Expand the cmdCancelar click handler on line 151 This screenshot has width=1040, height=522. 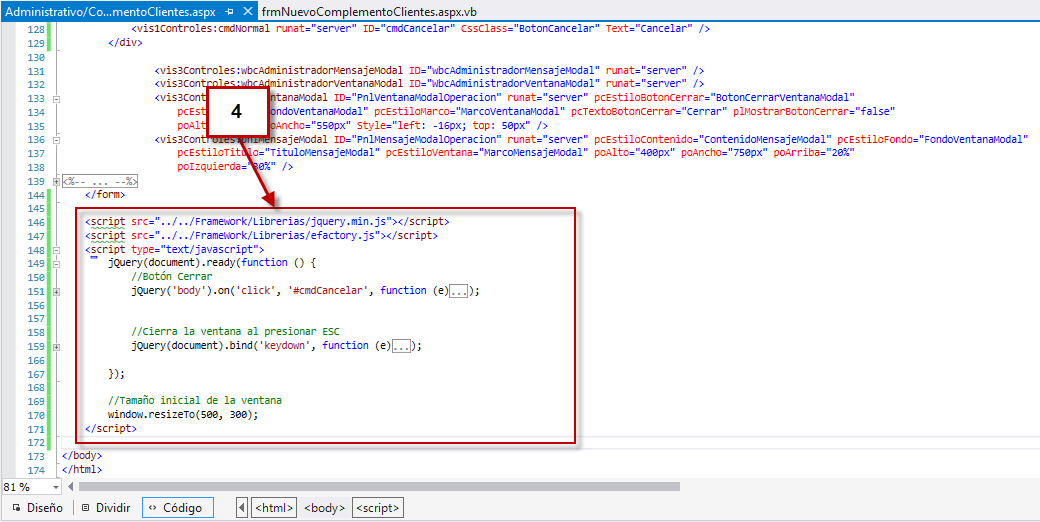click(56, 291)
